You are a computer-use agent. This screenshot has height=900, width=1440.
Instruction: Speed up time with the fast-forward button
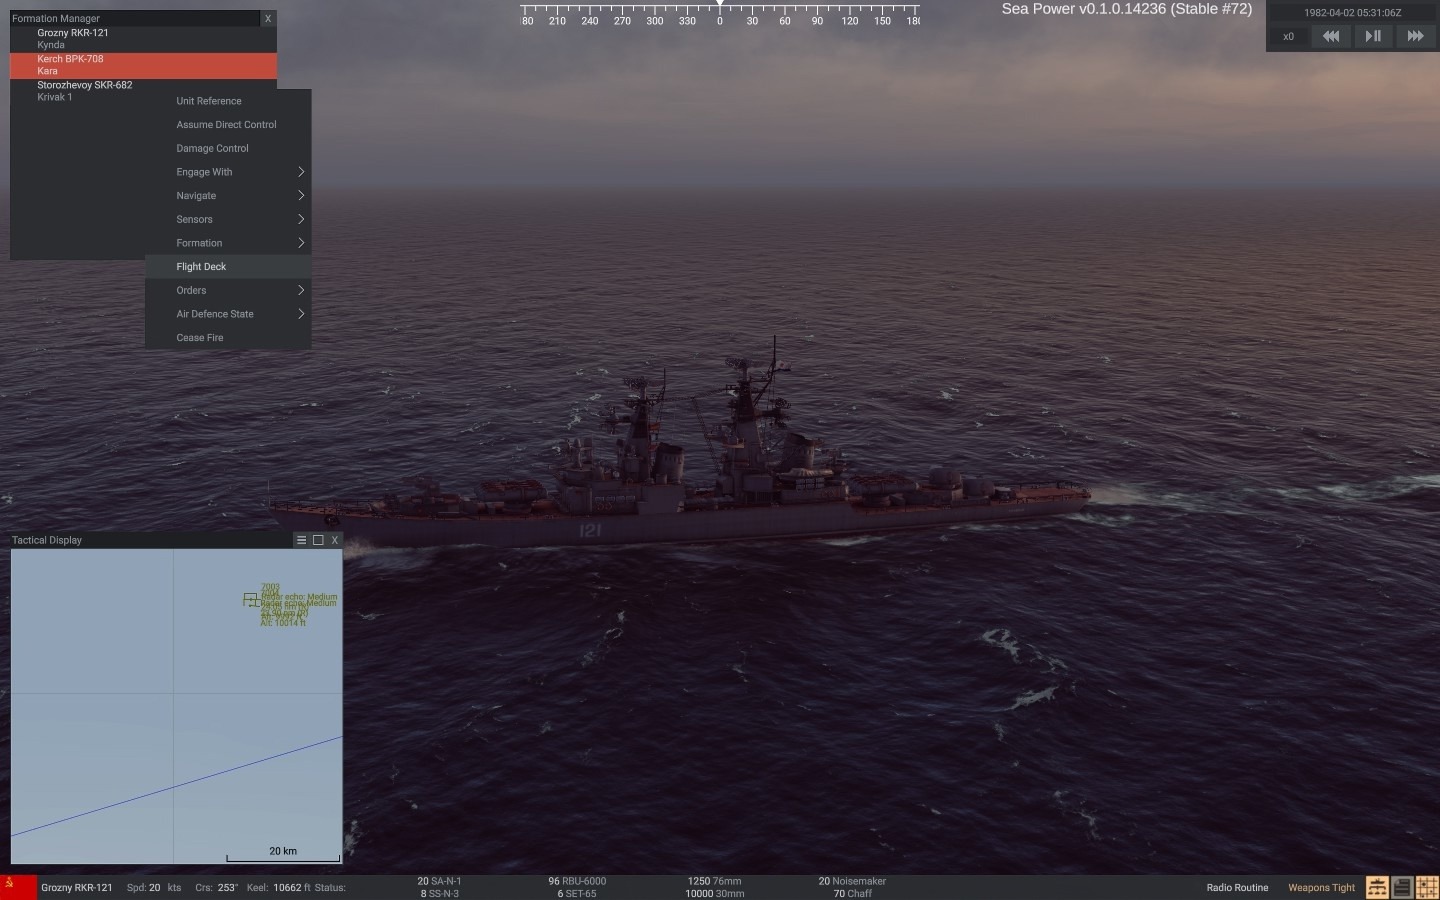1415,36
